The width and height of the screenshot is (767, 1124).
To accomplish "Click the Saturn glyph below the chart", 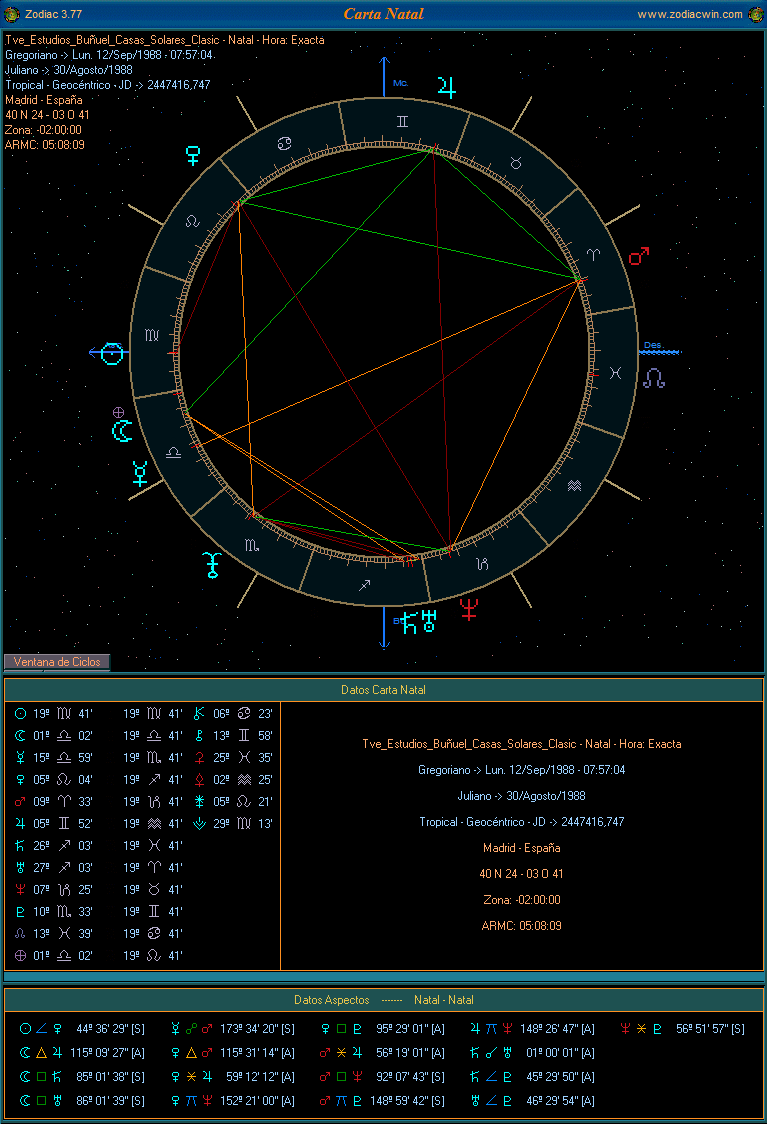I will 409,622.
